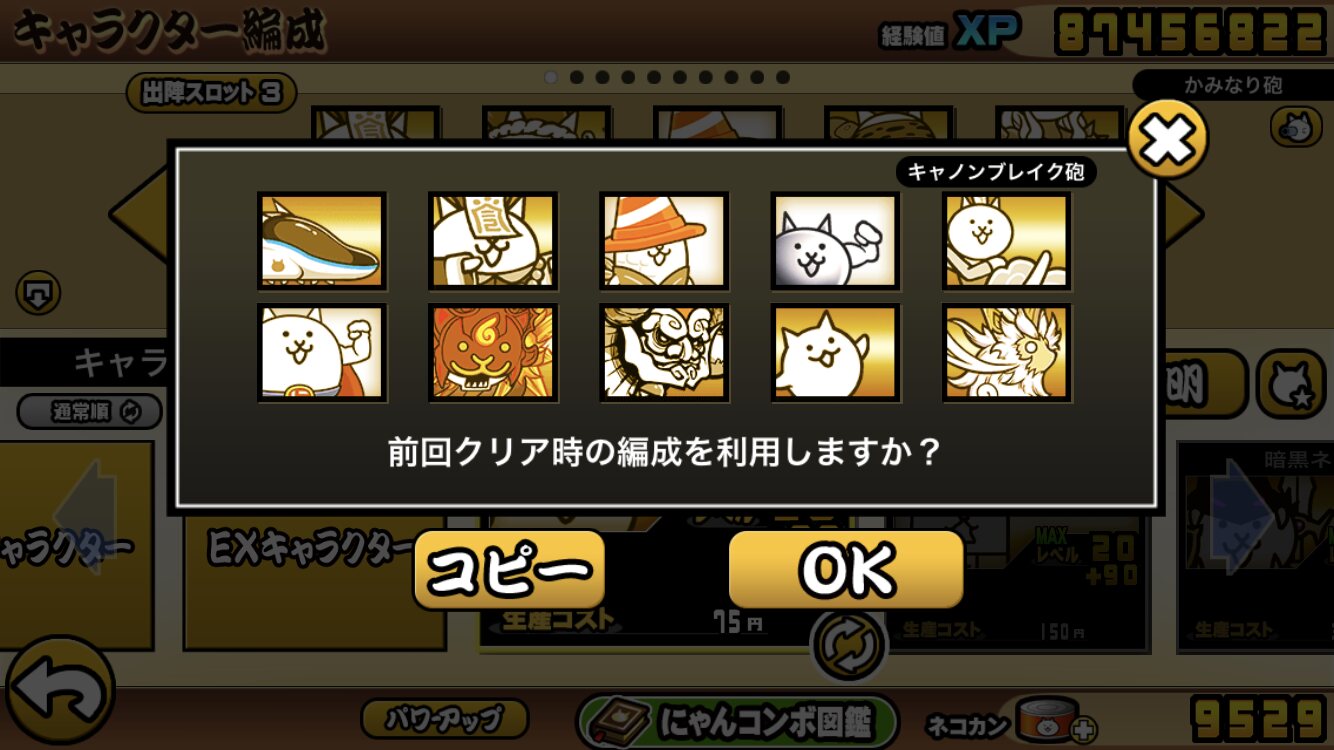Open the パワーアップ menu
The width and height of the screenshot is (1334, 750).
point(444,718)
